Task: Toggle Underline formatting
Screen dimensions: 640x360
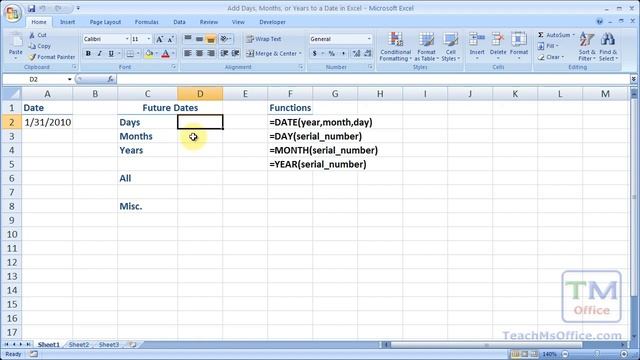Action: 111,53
